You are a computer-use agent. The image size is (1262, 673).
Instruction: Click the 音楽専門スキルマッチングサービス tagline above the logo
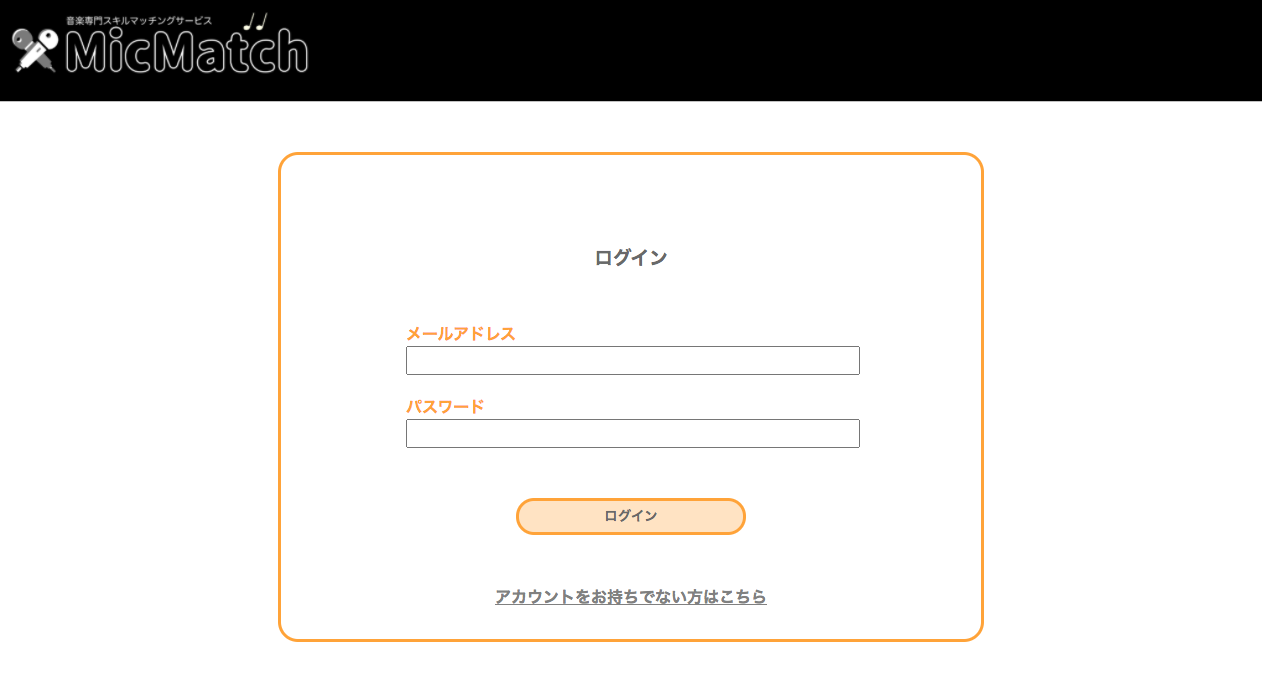click(x=137, y=18)
